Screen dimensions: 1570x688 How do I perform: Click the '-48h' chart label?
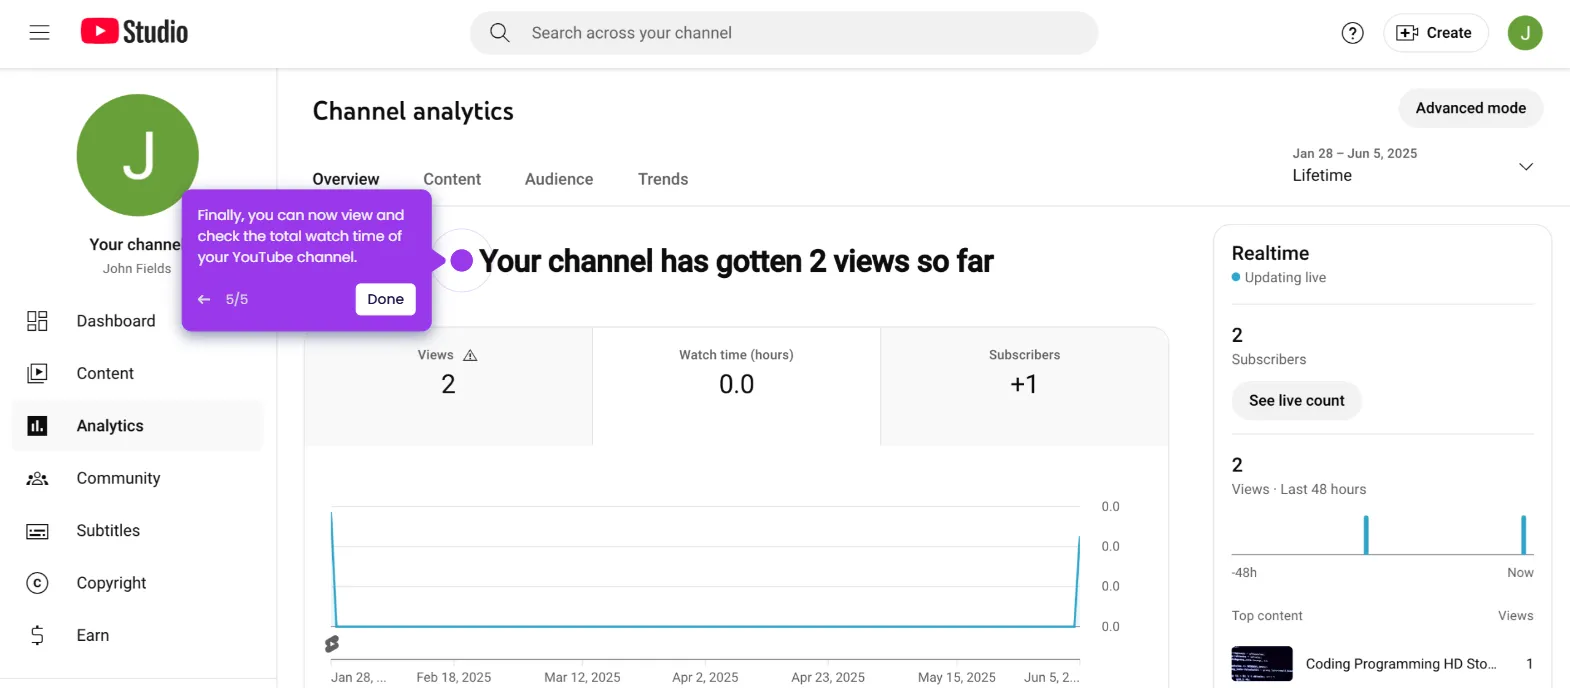pos(1244,573)
